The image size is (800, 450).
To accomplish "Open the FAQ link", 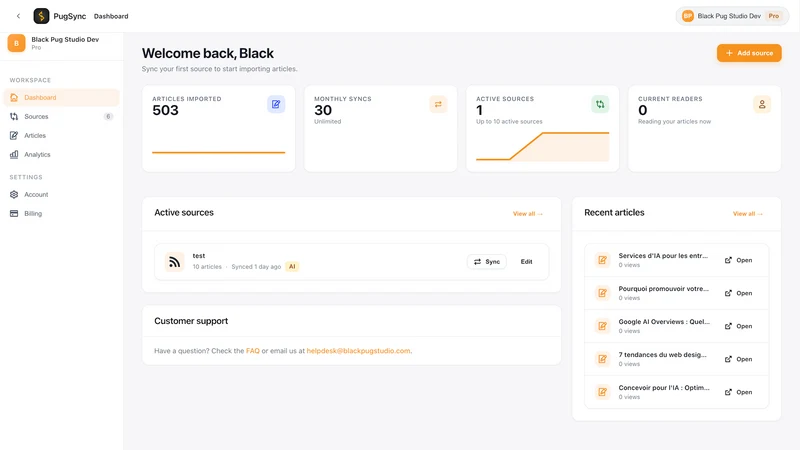I will 253,351.
